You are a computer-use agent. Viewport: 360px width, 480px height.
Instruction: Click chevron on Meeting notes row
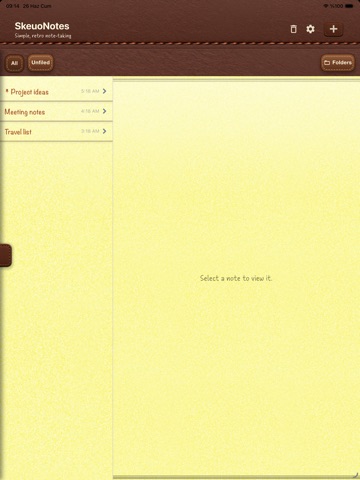click(x=105, y=111)
